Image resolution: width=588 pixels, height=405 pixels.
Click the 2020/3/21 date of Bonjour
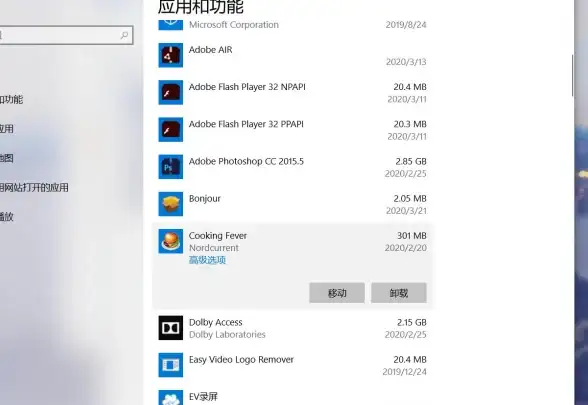[406, 211]
